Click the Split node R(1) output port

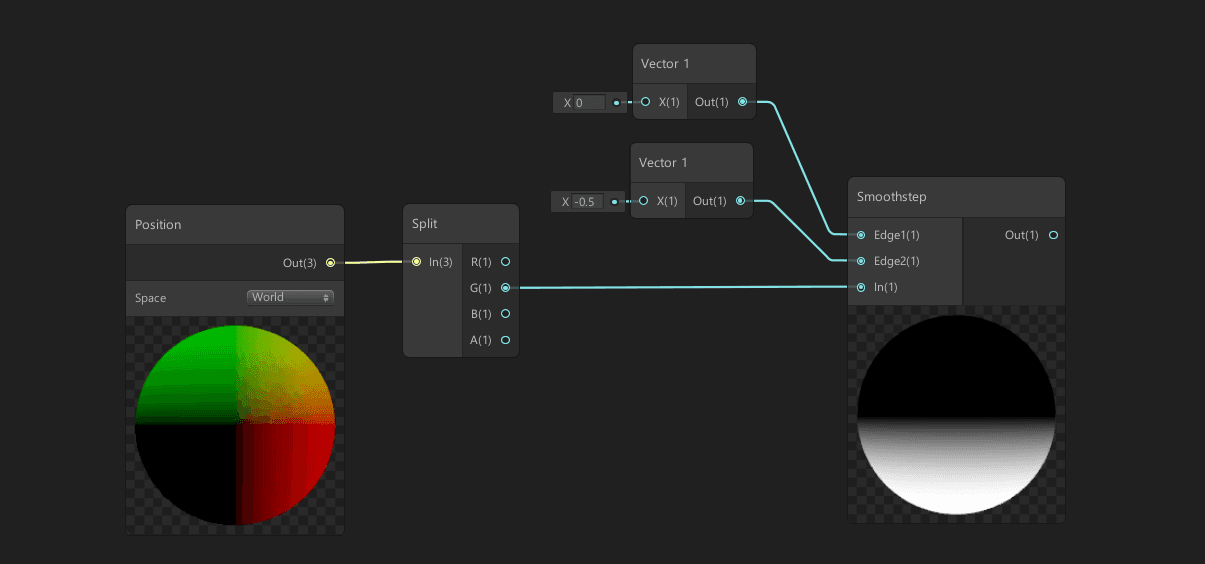pyautogui.click(x=505, y=262)
